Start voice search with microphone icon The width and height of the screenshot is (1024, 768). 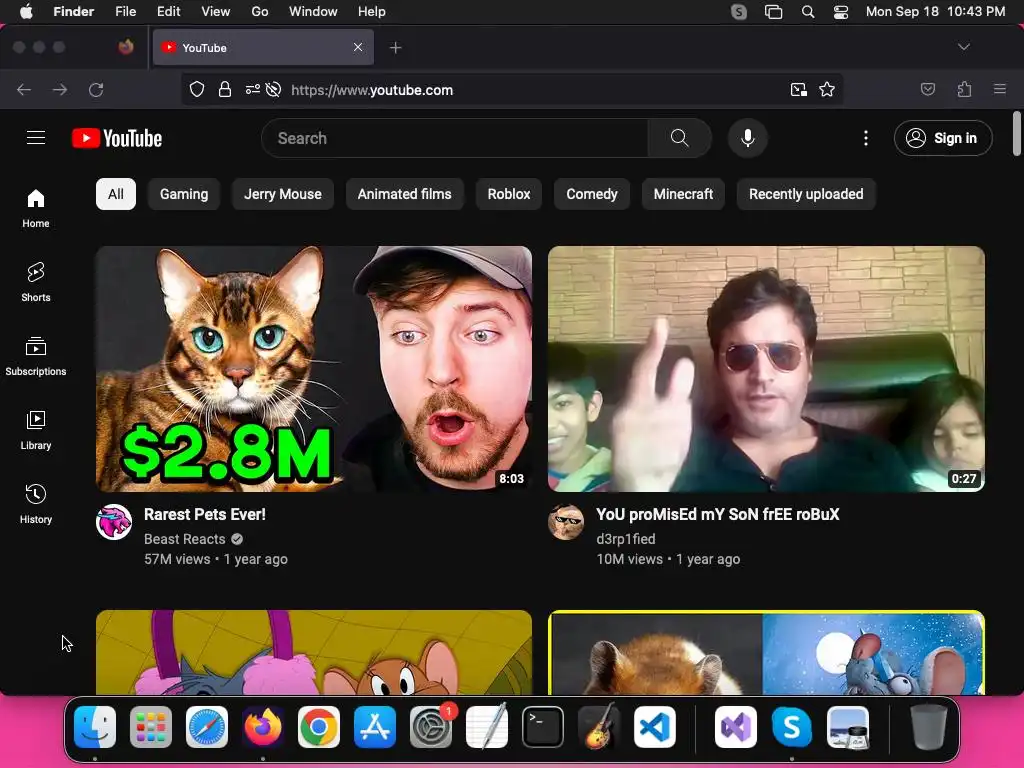(748, 138)
